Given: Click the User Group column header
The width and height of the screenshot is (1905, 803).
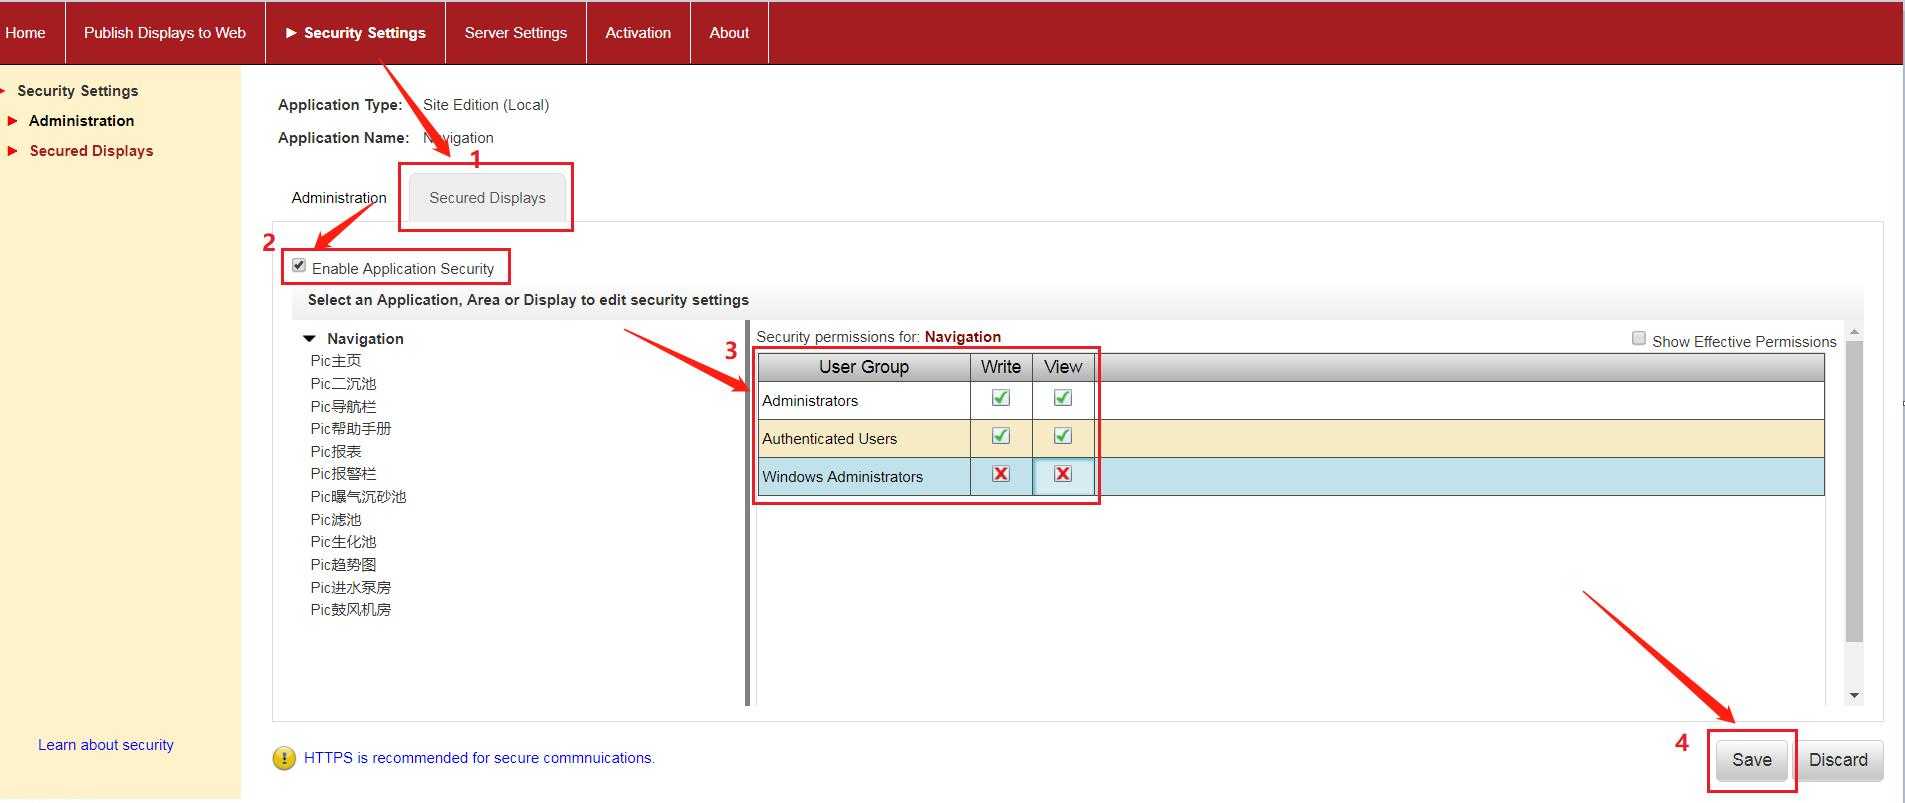Looking at the screenshot, I should coord(864,367).
